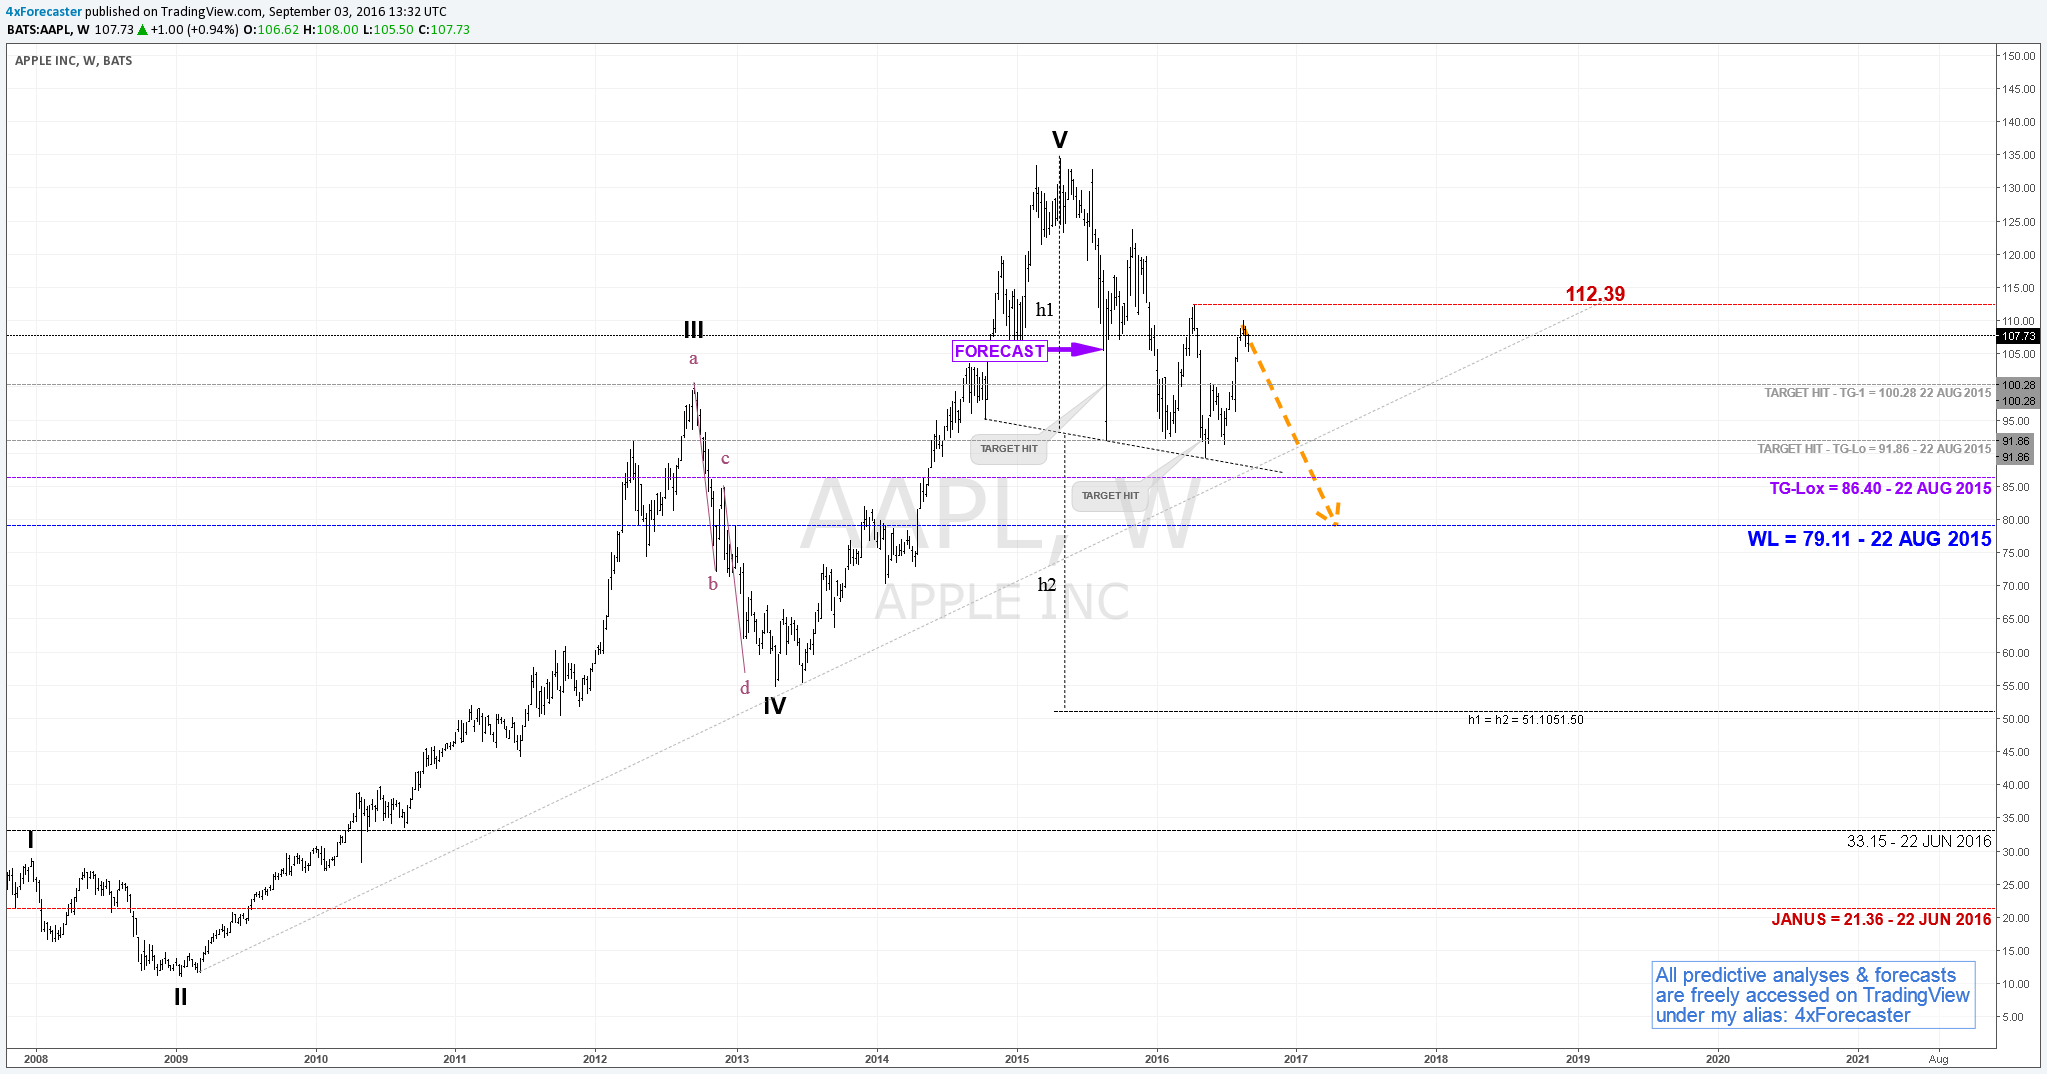Click 2012 on the time axis

(595, 1059)
